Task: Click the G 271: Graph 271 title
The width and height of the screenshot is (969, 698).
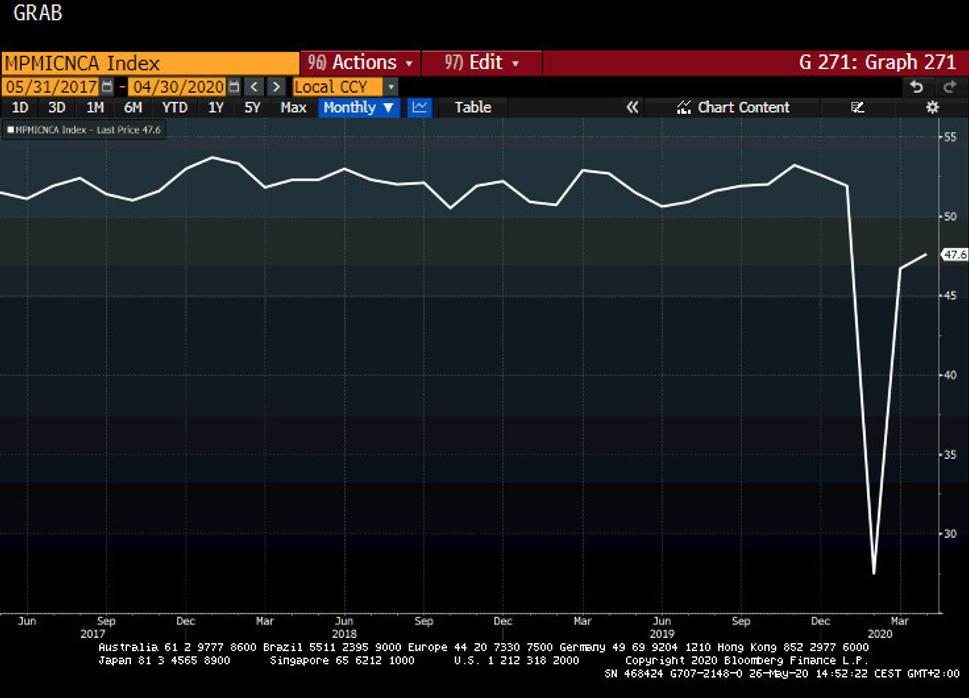Action: [x=877, y=62]
